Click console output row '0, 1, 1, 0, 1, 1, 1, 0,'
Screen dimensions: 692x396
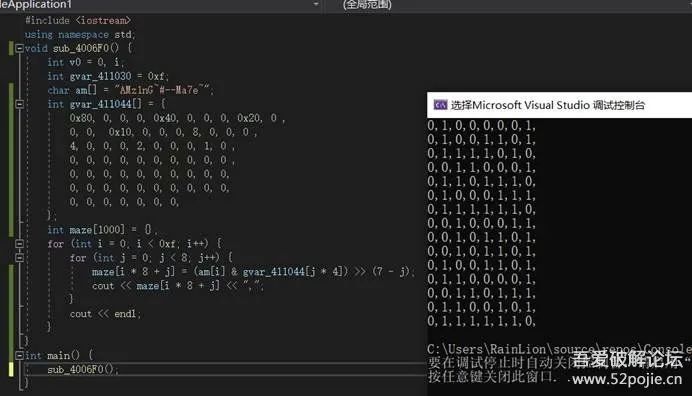(481, 181)
